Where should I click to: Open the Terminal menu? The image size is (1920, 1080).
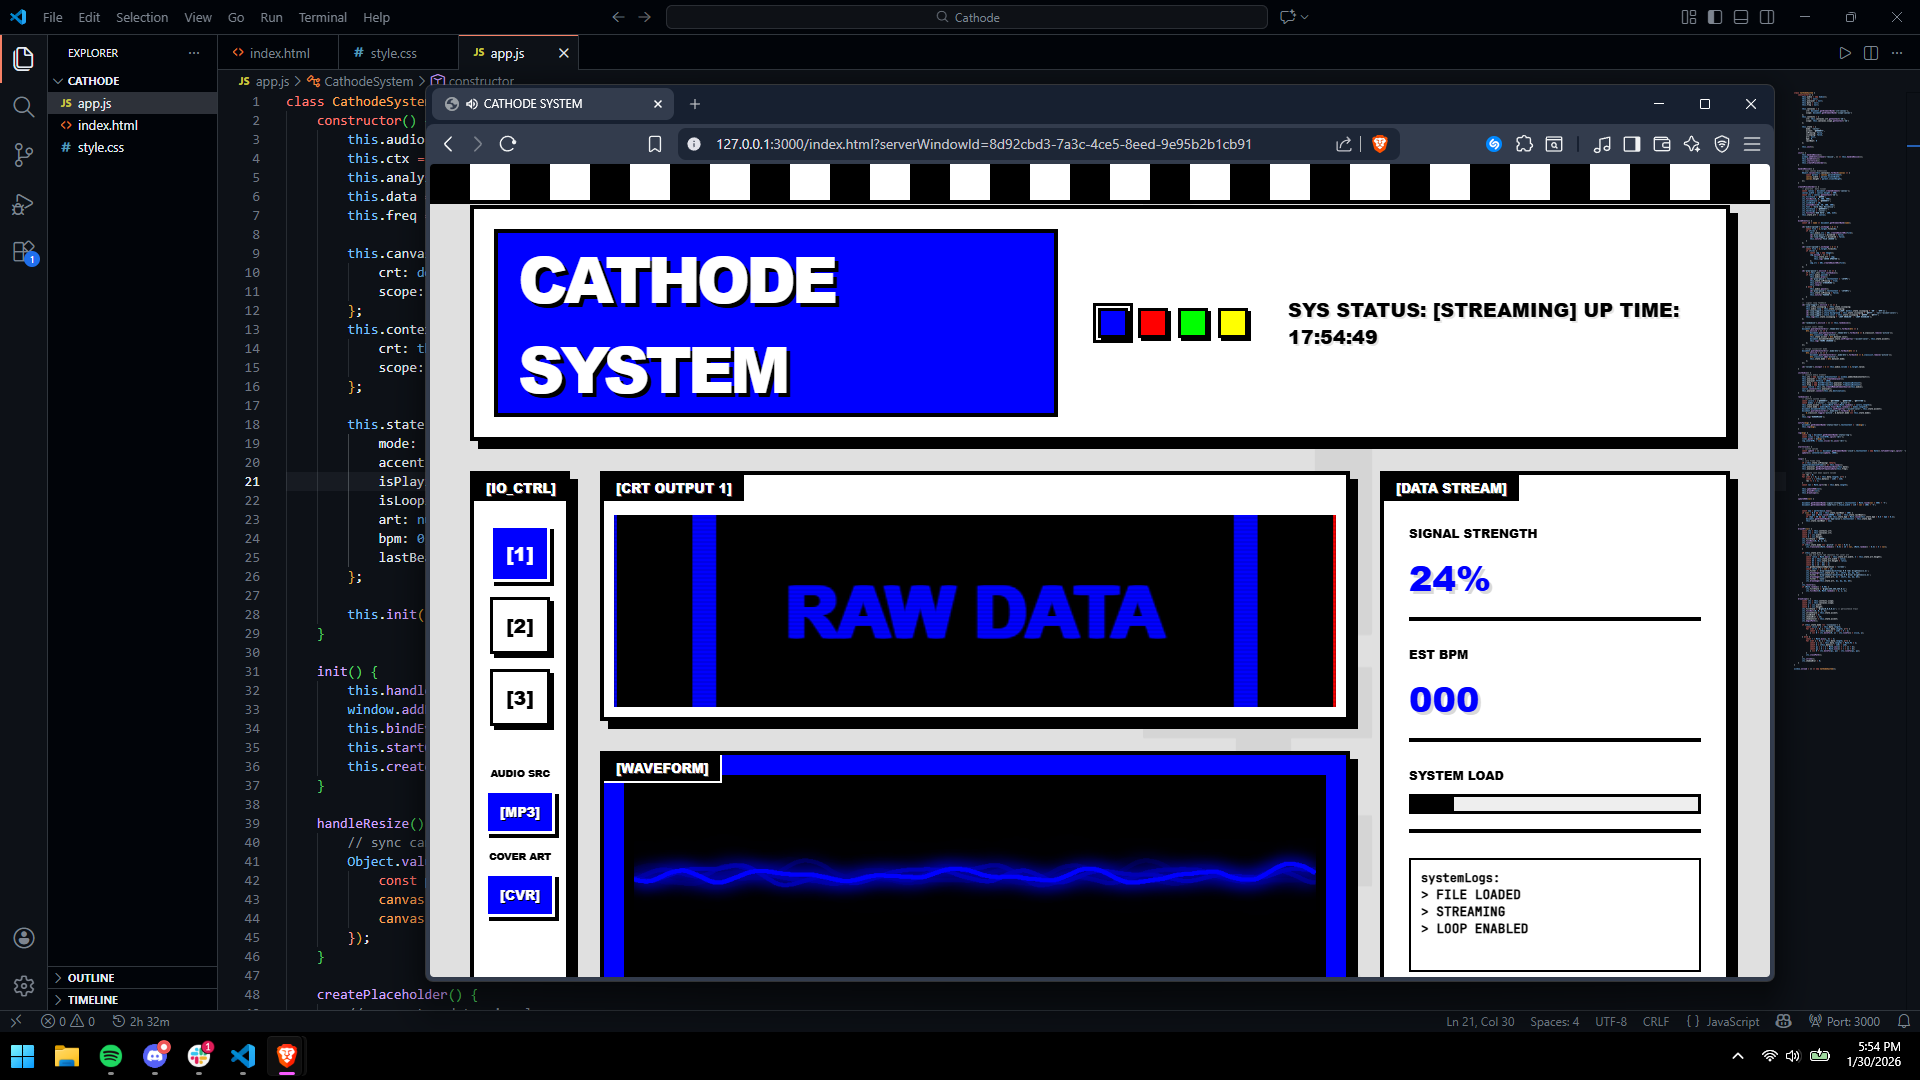[322, 17]
